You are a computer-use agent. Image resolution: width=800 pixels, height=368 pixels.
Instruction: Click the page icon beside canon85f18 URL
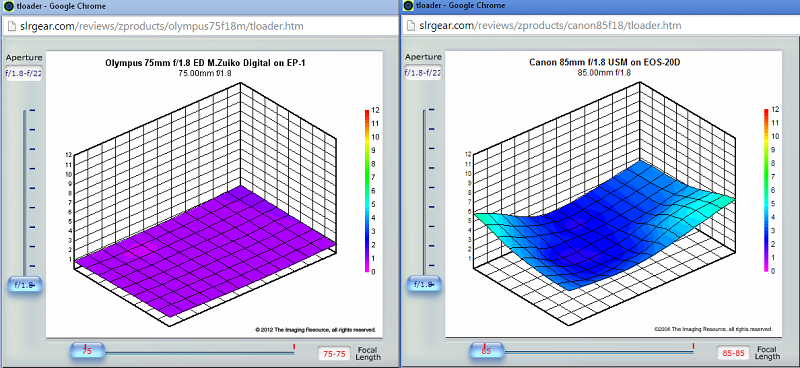(x=409, y=26)
